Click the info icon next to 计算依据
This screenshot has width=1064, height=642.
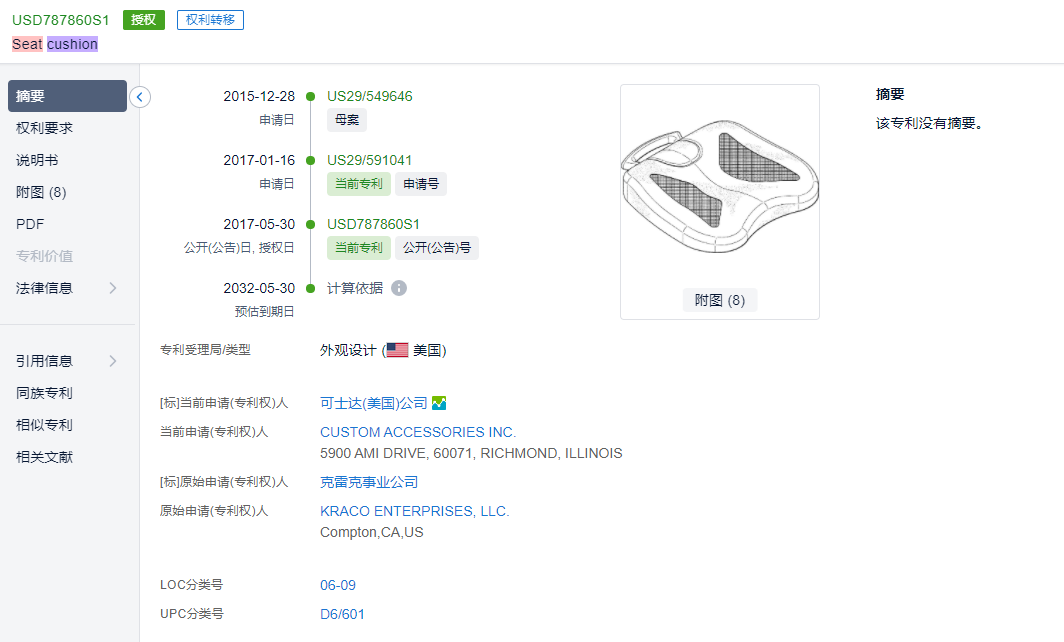[399, 288]
